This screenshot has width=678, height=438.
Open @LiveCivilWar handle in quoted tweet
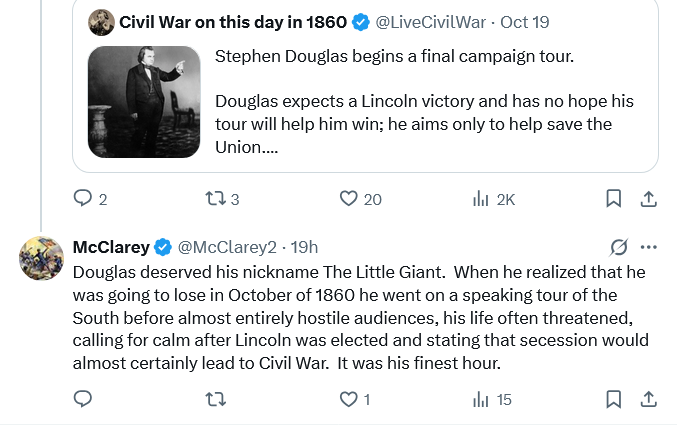[x=430, y=22]
